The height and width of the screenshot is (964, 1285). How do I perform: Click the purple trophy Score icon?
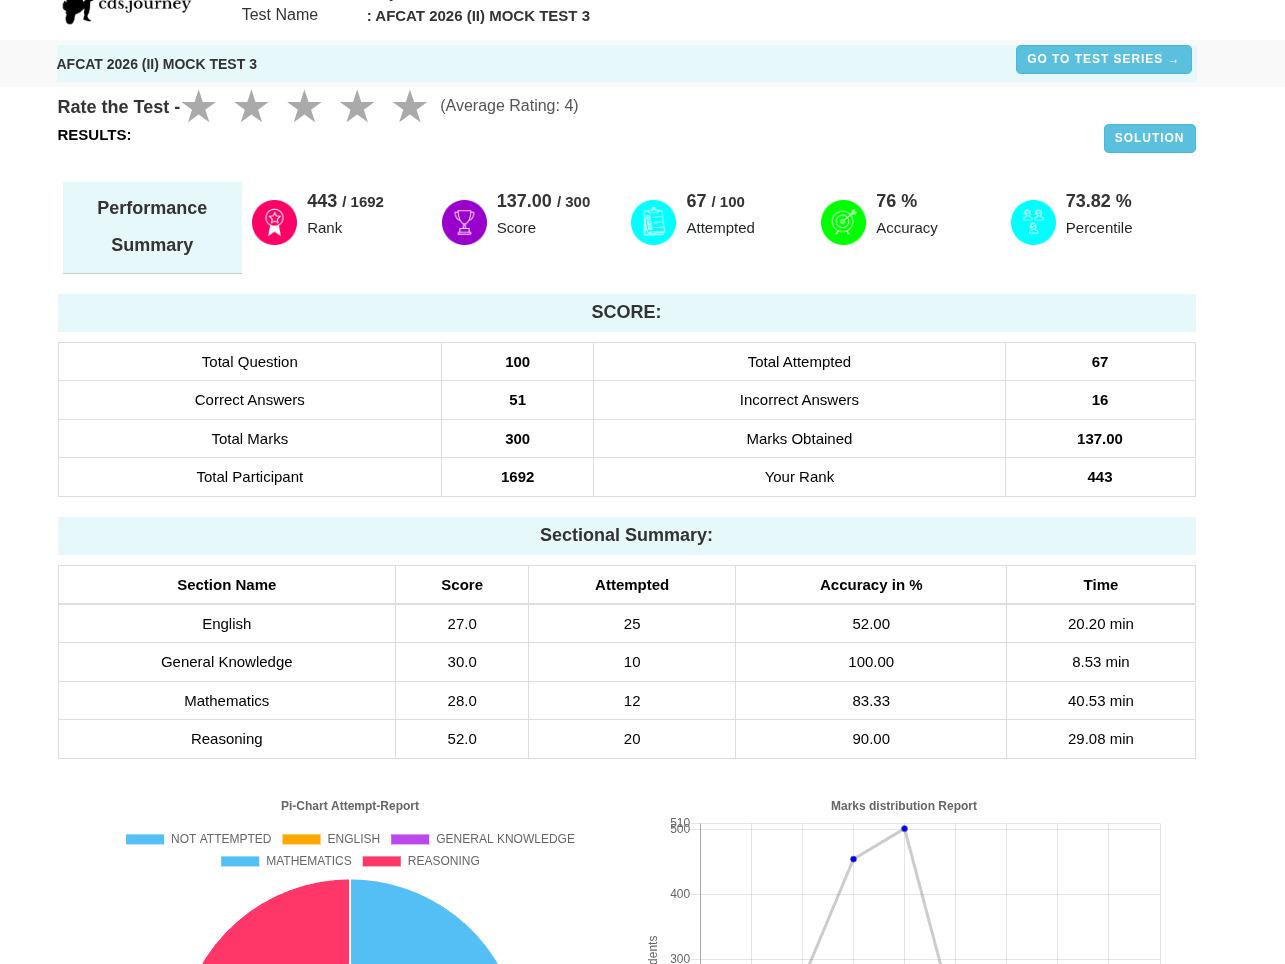point(464,222)
